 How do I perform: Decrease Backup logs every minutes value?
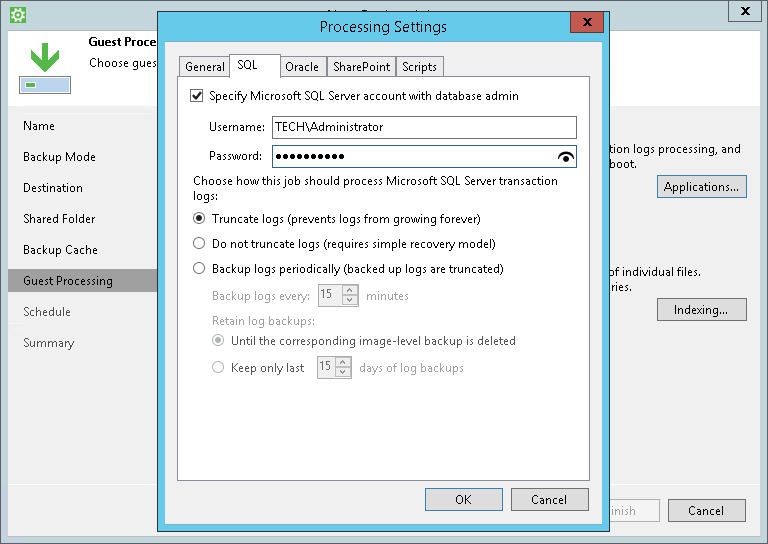click(350, 300)
